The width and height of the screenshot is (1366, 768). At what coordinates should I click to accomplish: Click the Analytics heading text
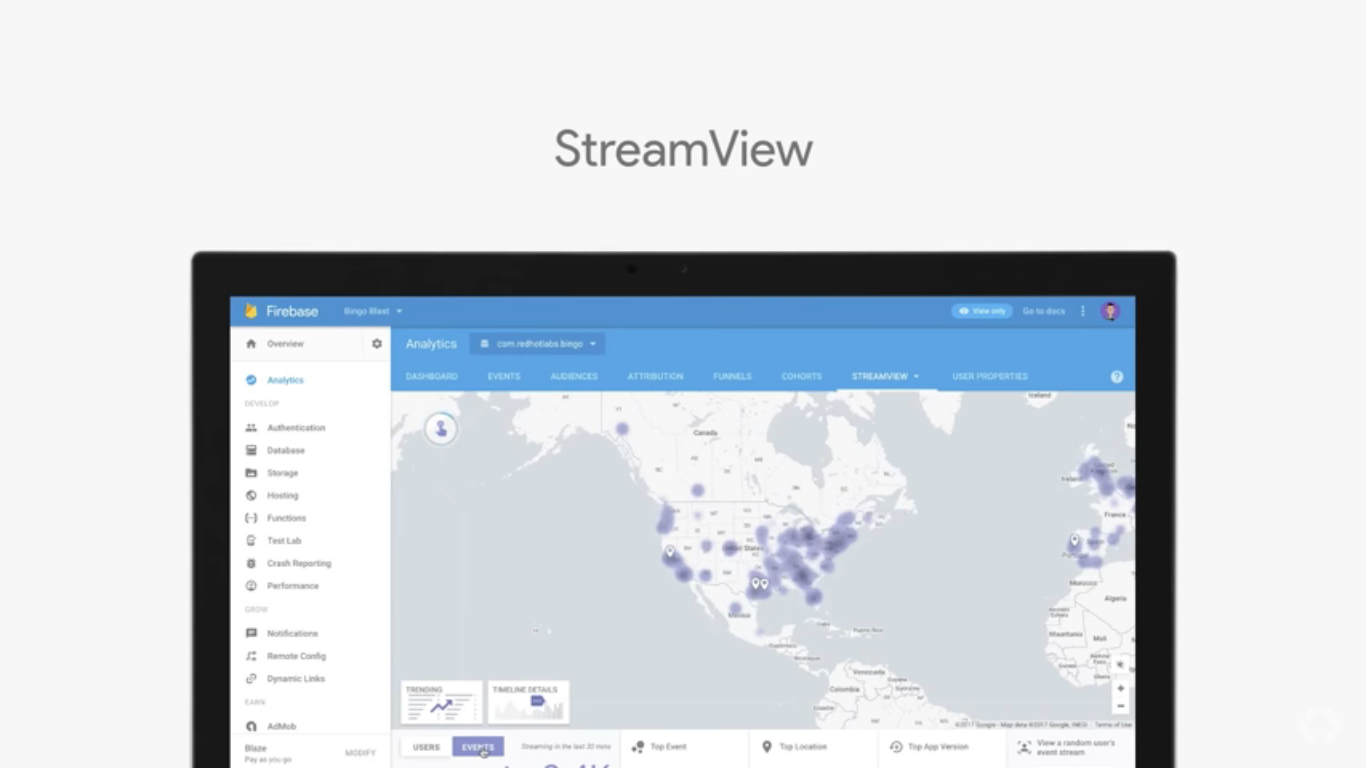click(431, 344)
